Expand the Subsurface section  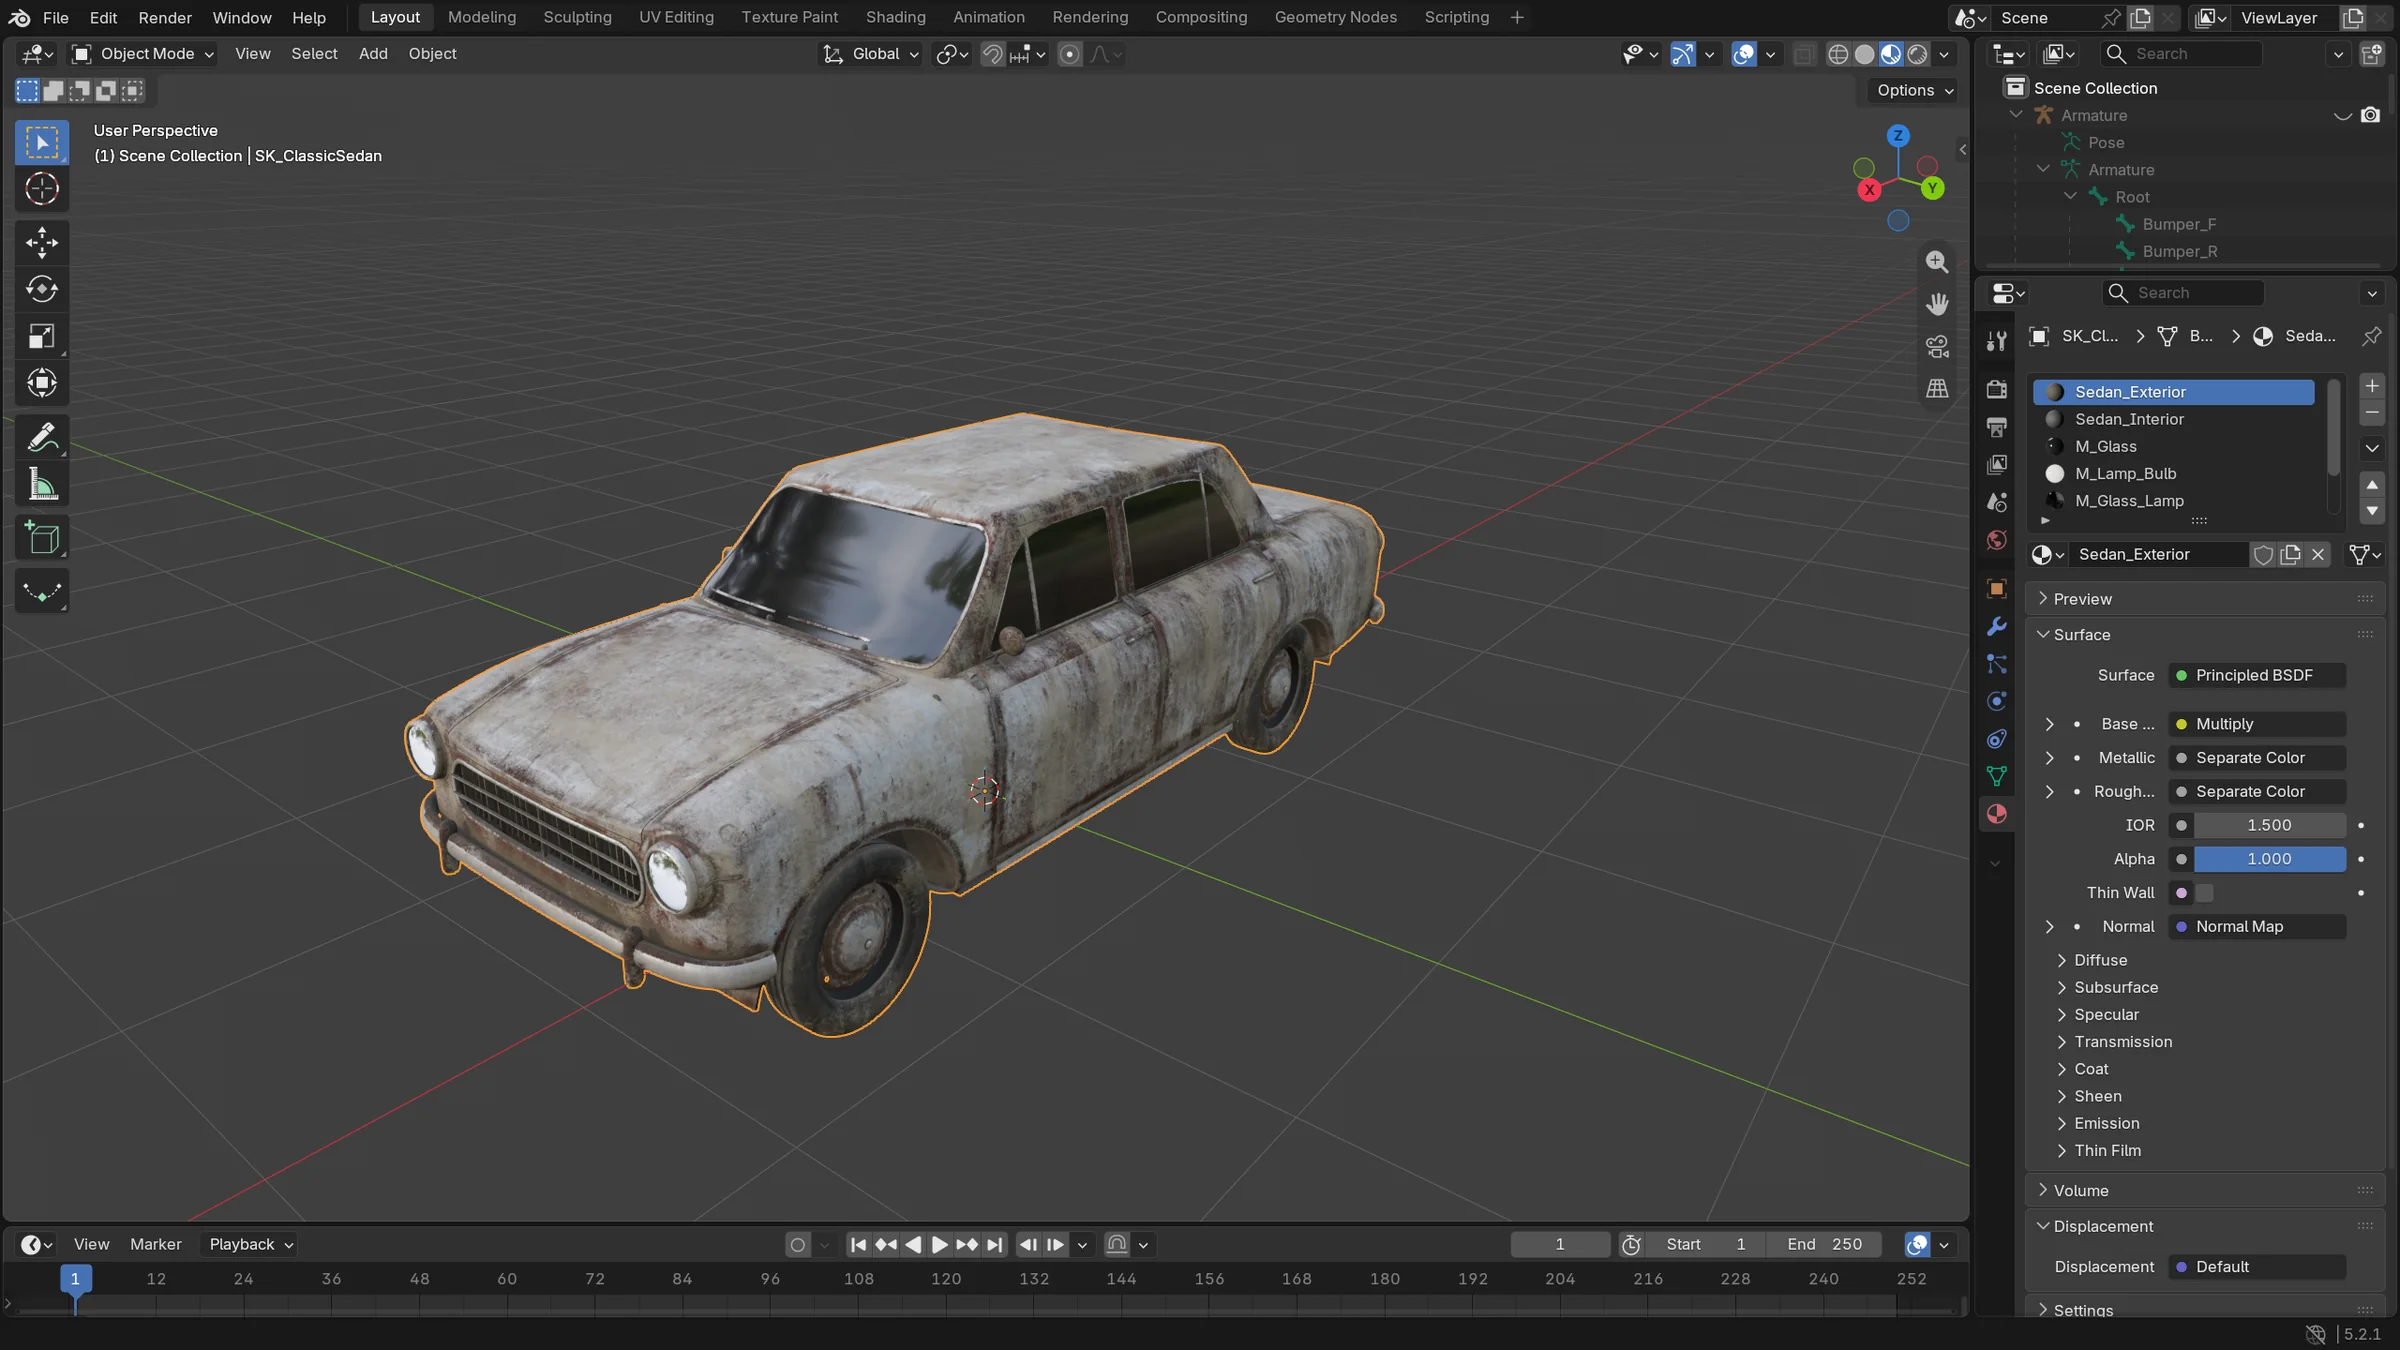tap(2116, 988)
